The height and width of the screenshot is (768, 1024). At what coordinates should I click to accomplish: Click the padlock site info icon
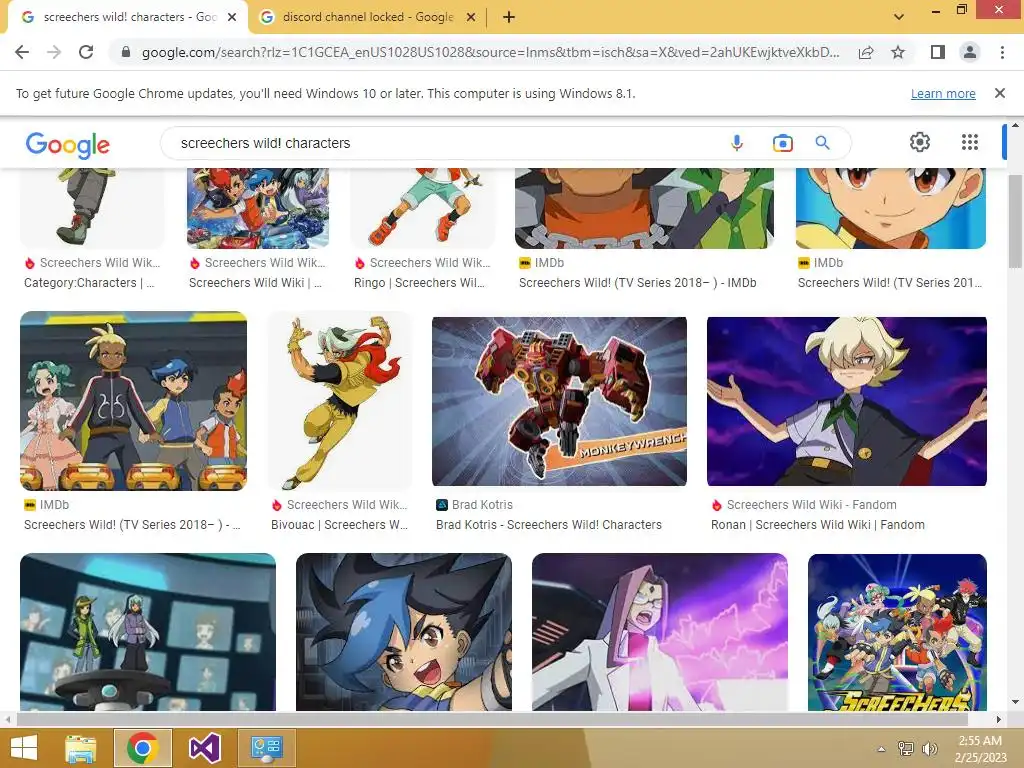click(126, 52)
